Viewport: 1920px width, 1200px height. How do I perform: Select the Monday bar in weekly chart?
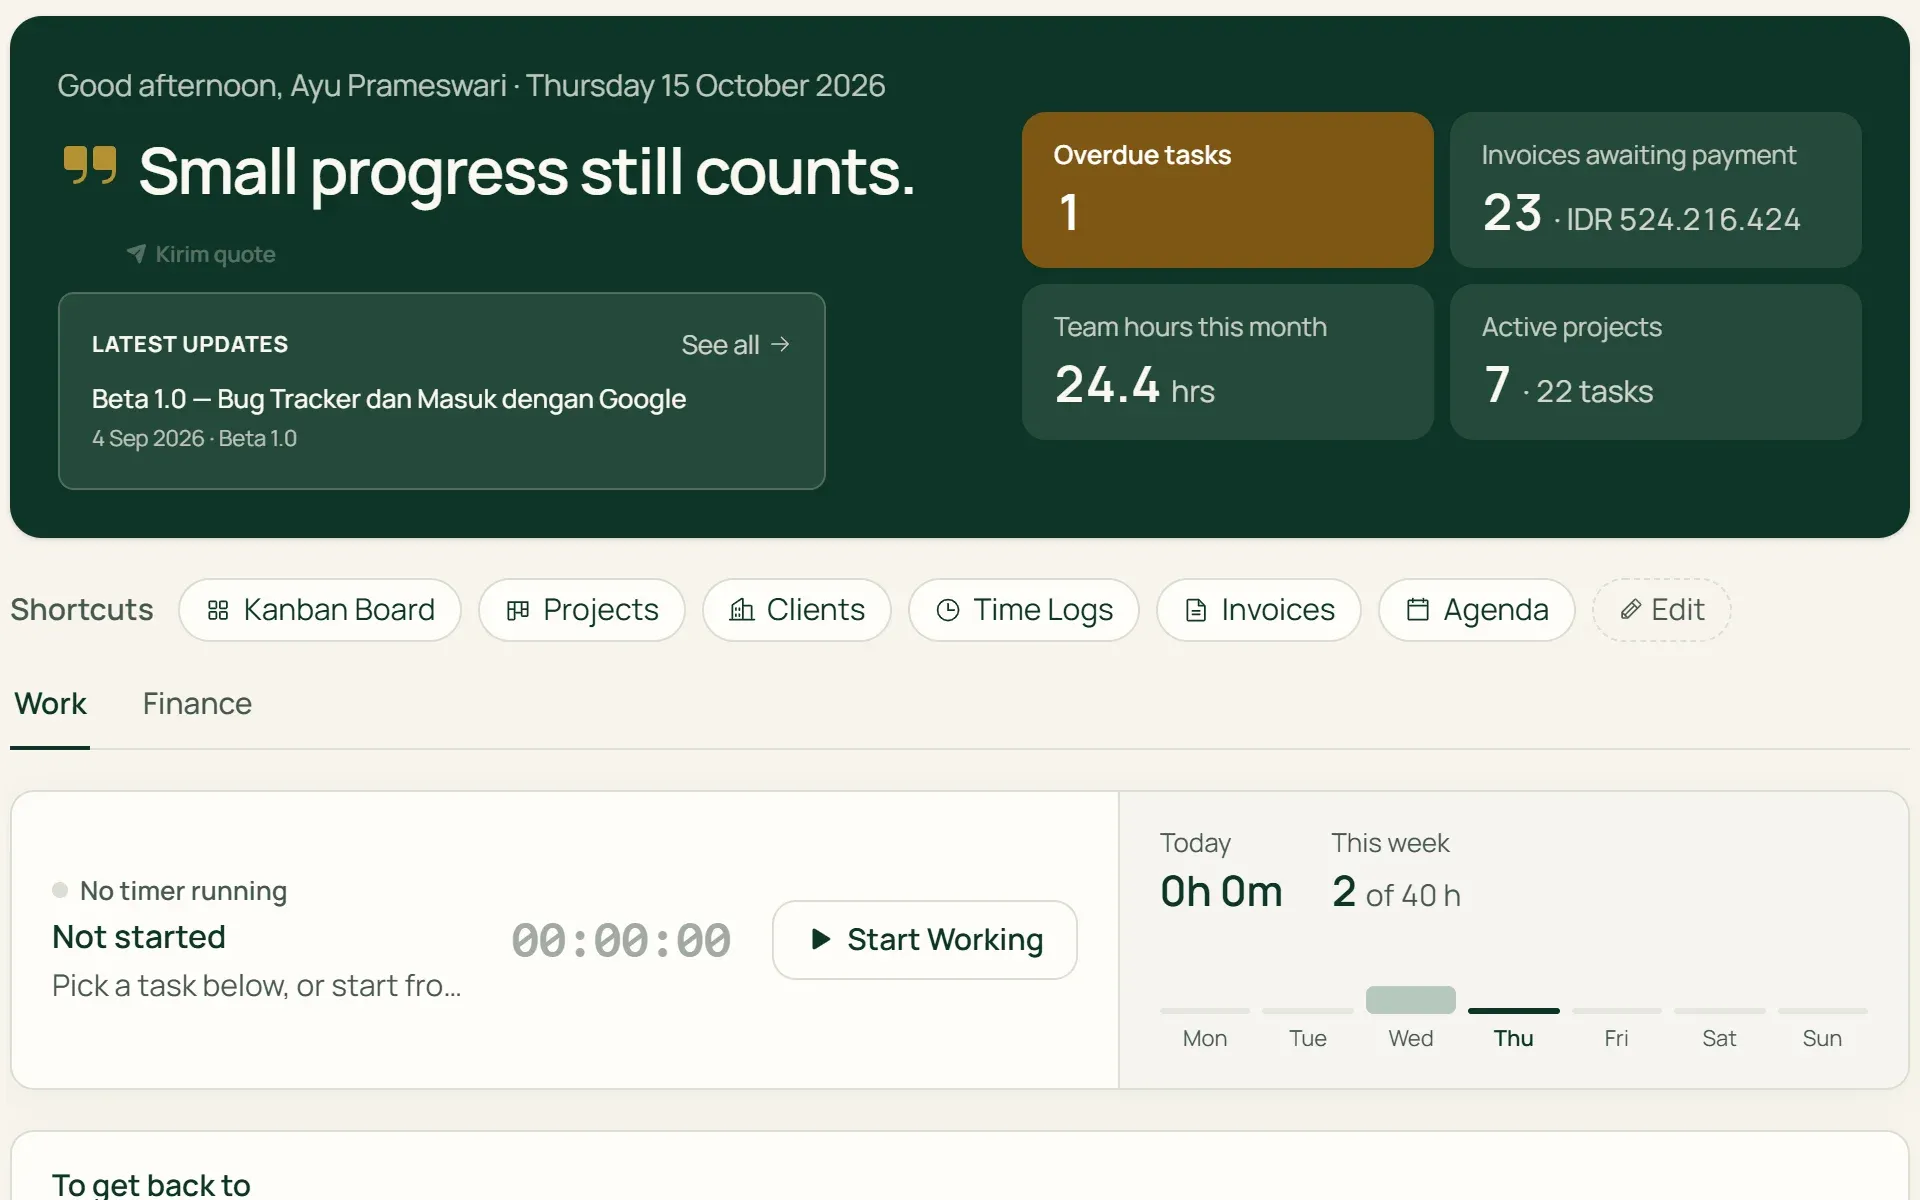pyautogui.click(x=1205, y=1011)
